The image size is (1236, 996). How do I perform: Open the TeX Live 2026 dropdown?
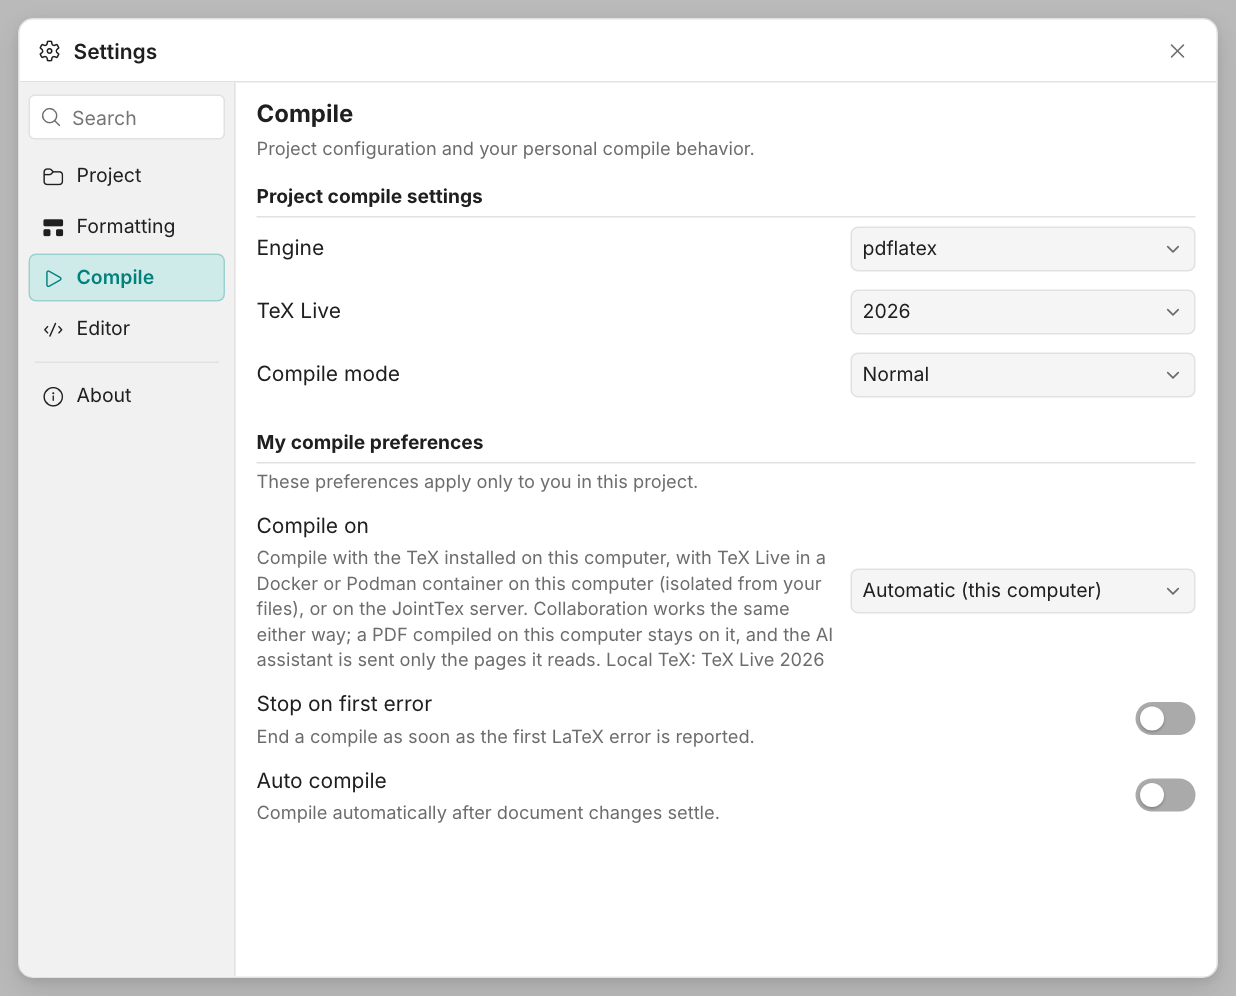1022,312
